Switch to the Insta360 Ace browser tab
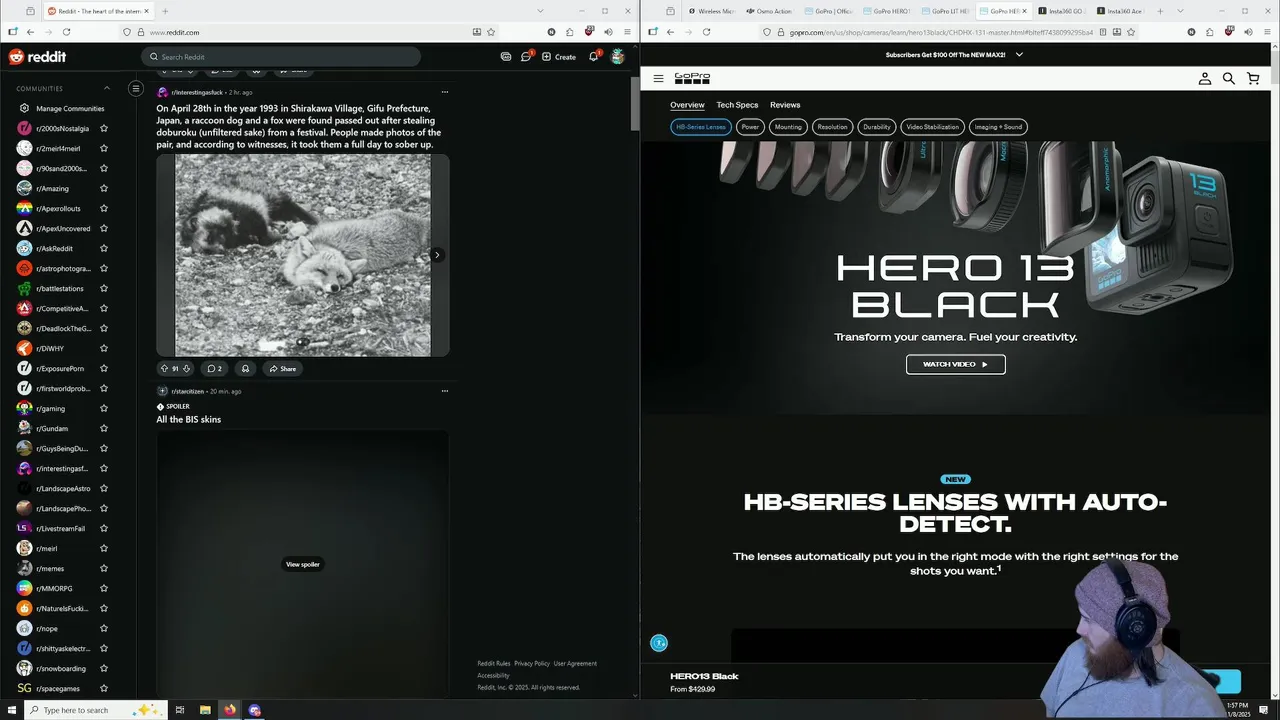1280x720 pixels. (1119, 11)
